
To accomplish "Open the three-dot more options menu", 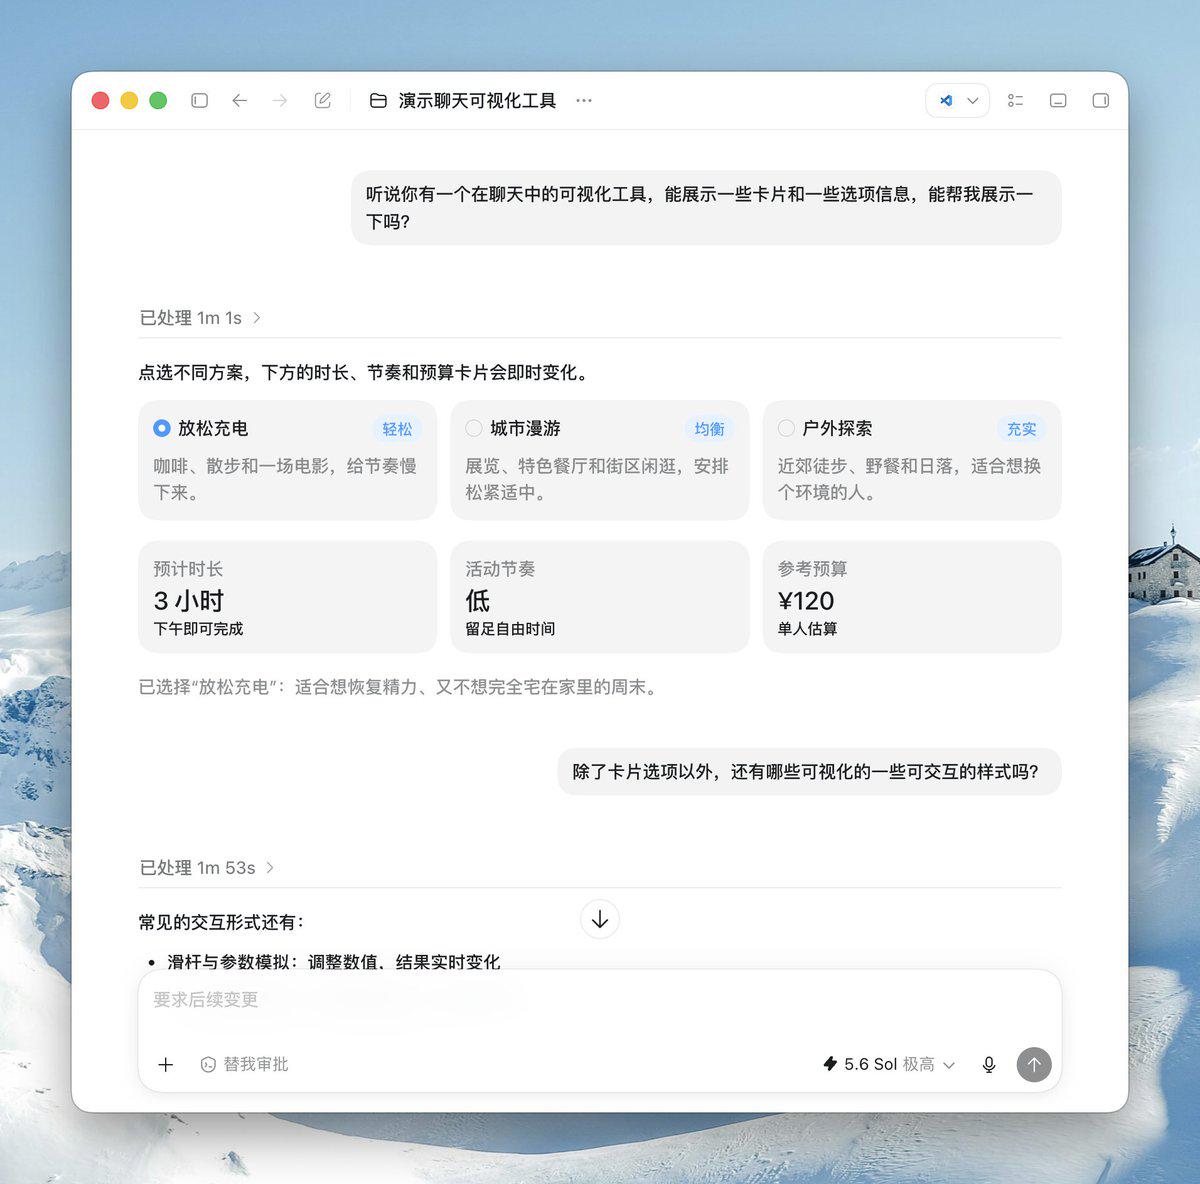I will click(584, 101).
